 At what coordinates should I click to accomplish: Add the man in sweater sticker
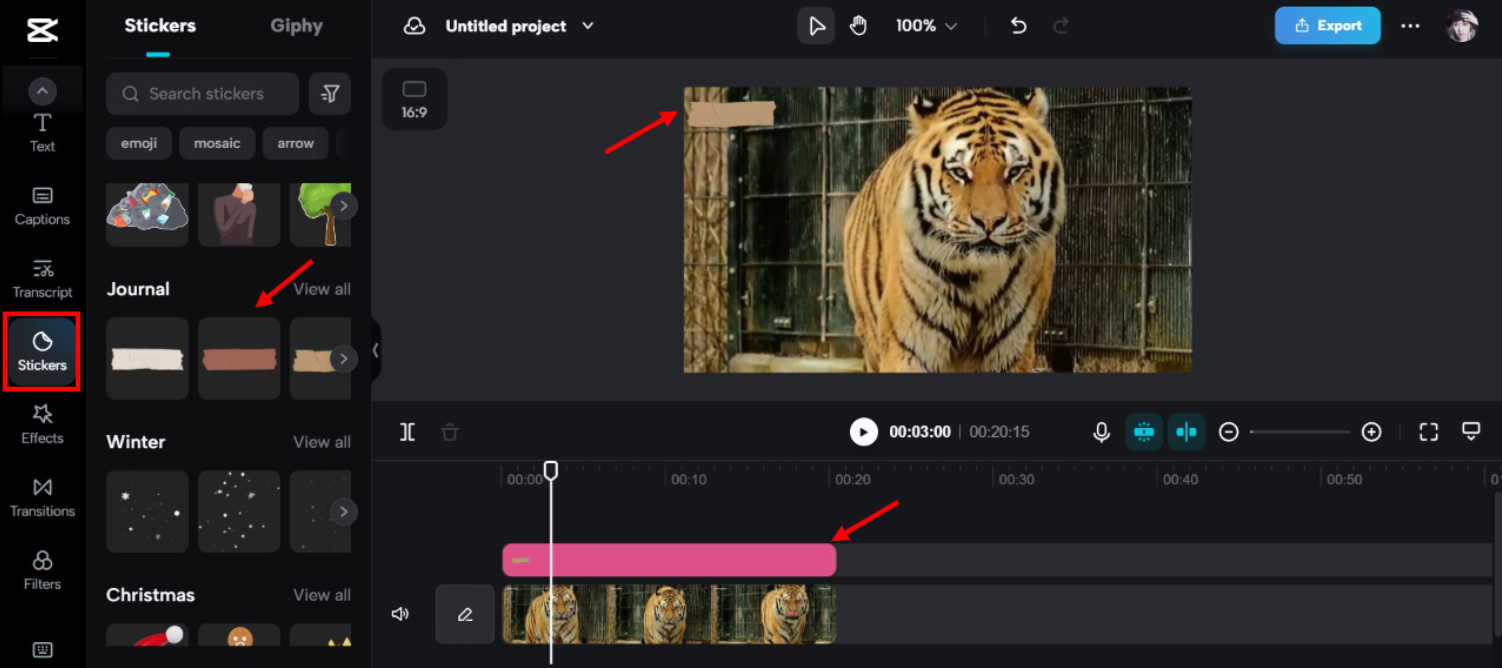click(x=239, y=214)
